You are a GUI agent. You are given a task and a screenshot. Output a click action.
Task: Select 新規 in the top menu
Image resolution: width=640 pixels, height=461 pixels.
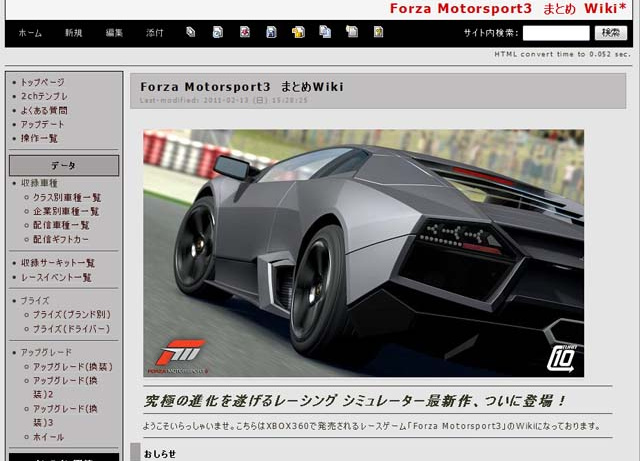(74, 33)
